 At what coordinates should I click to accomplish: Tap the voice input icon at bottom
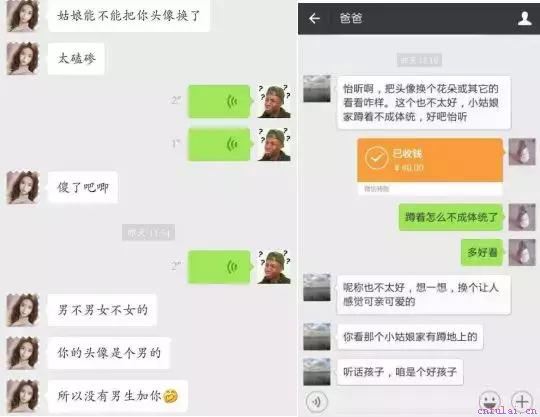[x=316, y=402]
